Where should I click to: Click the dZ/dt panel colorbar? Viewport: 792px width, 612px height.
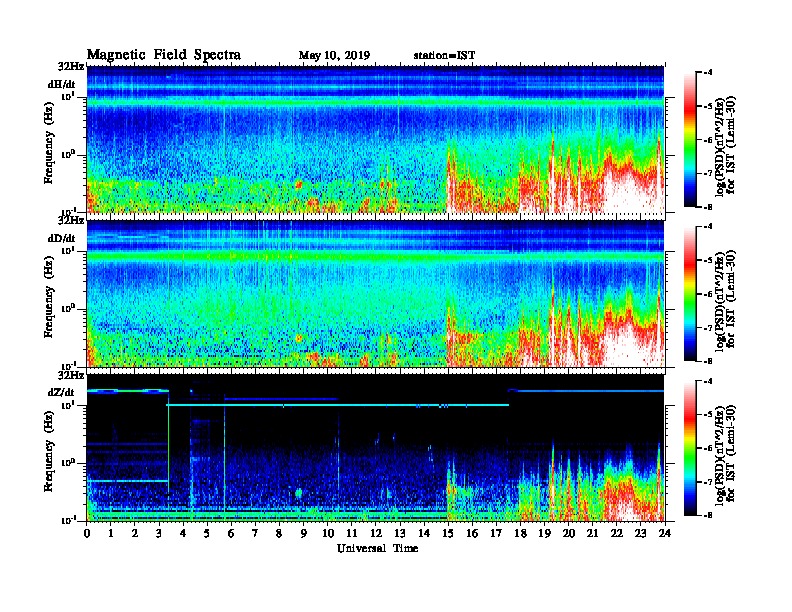pyautogui.click(x=689, y=448)
